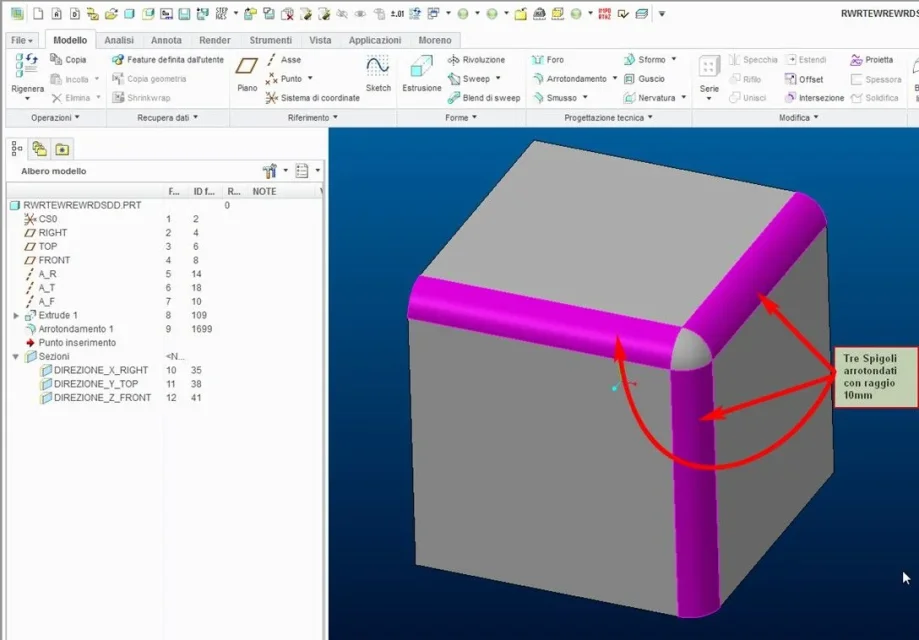Select the Sketch tool

[378, 73]
